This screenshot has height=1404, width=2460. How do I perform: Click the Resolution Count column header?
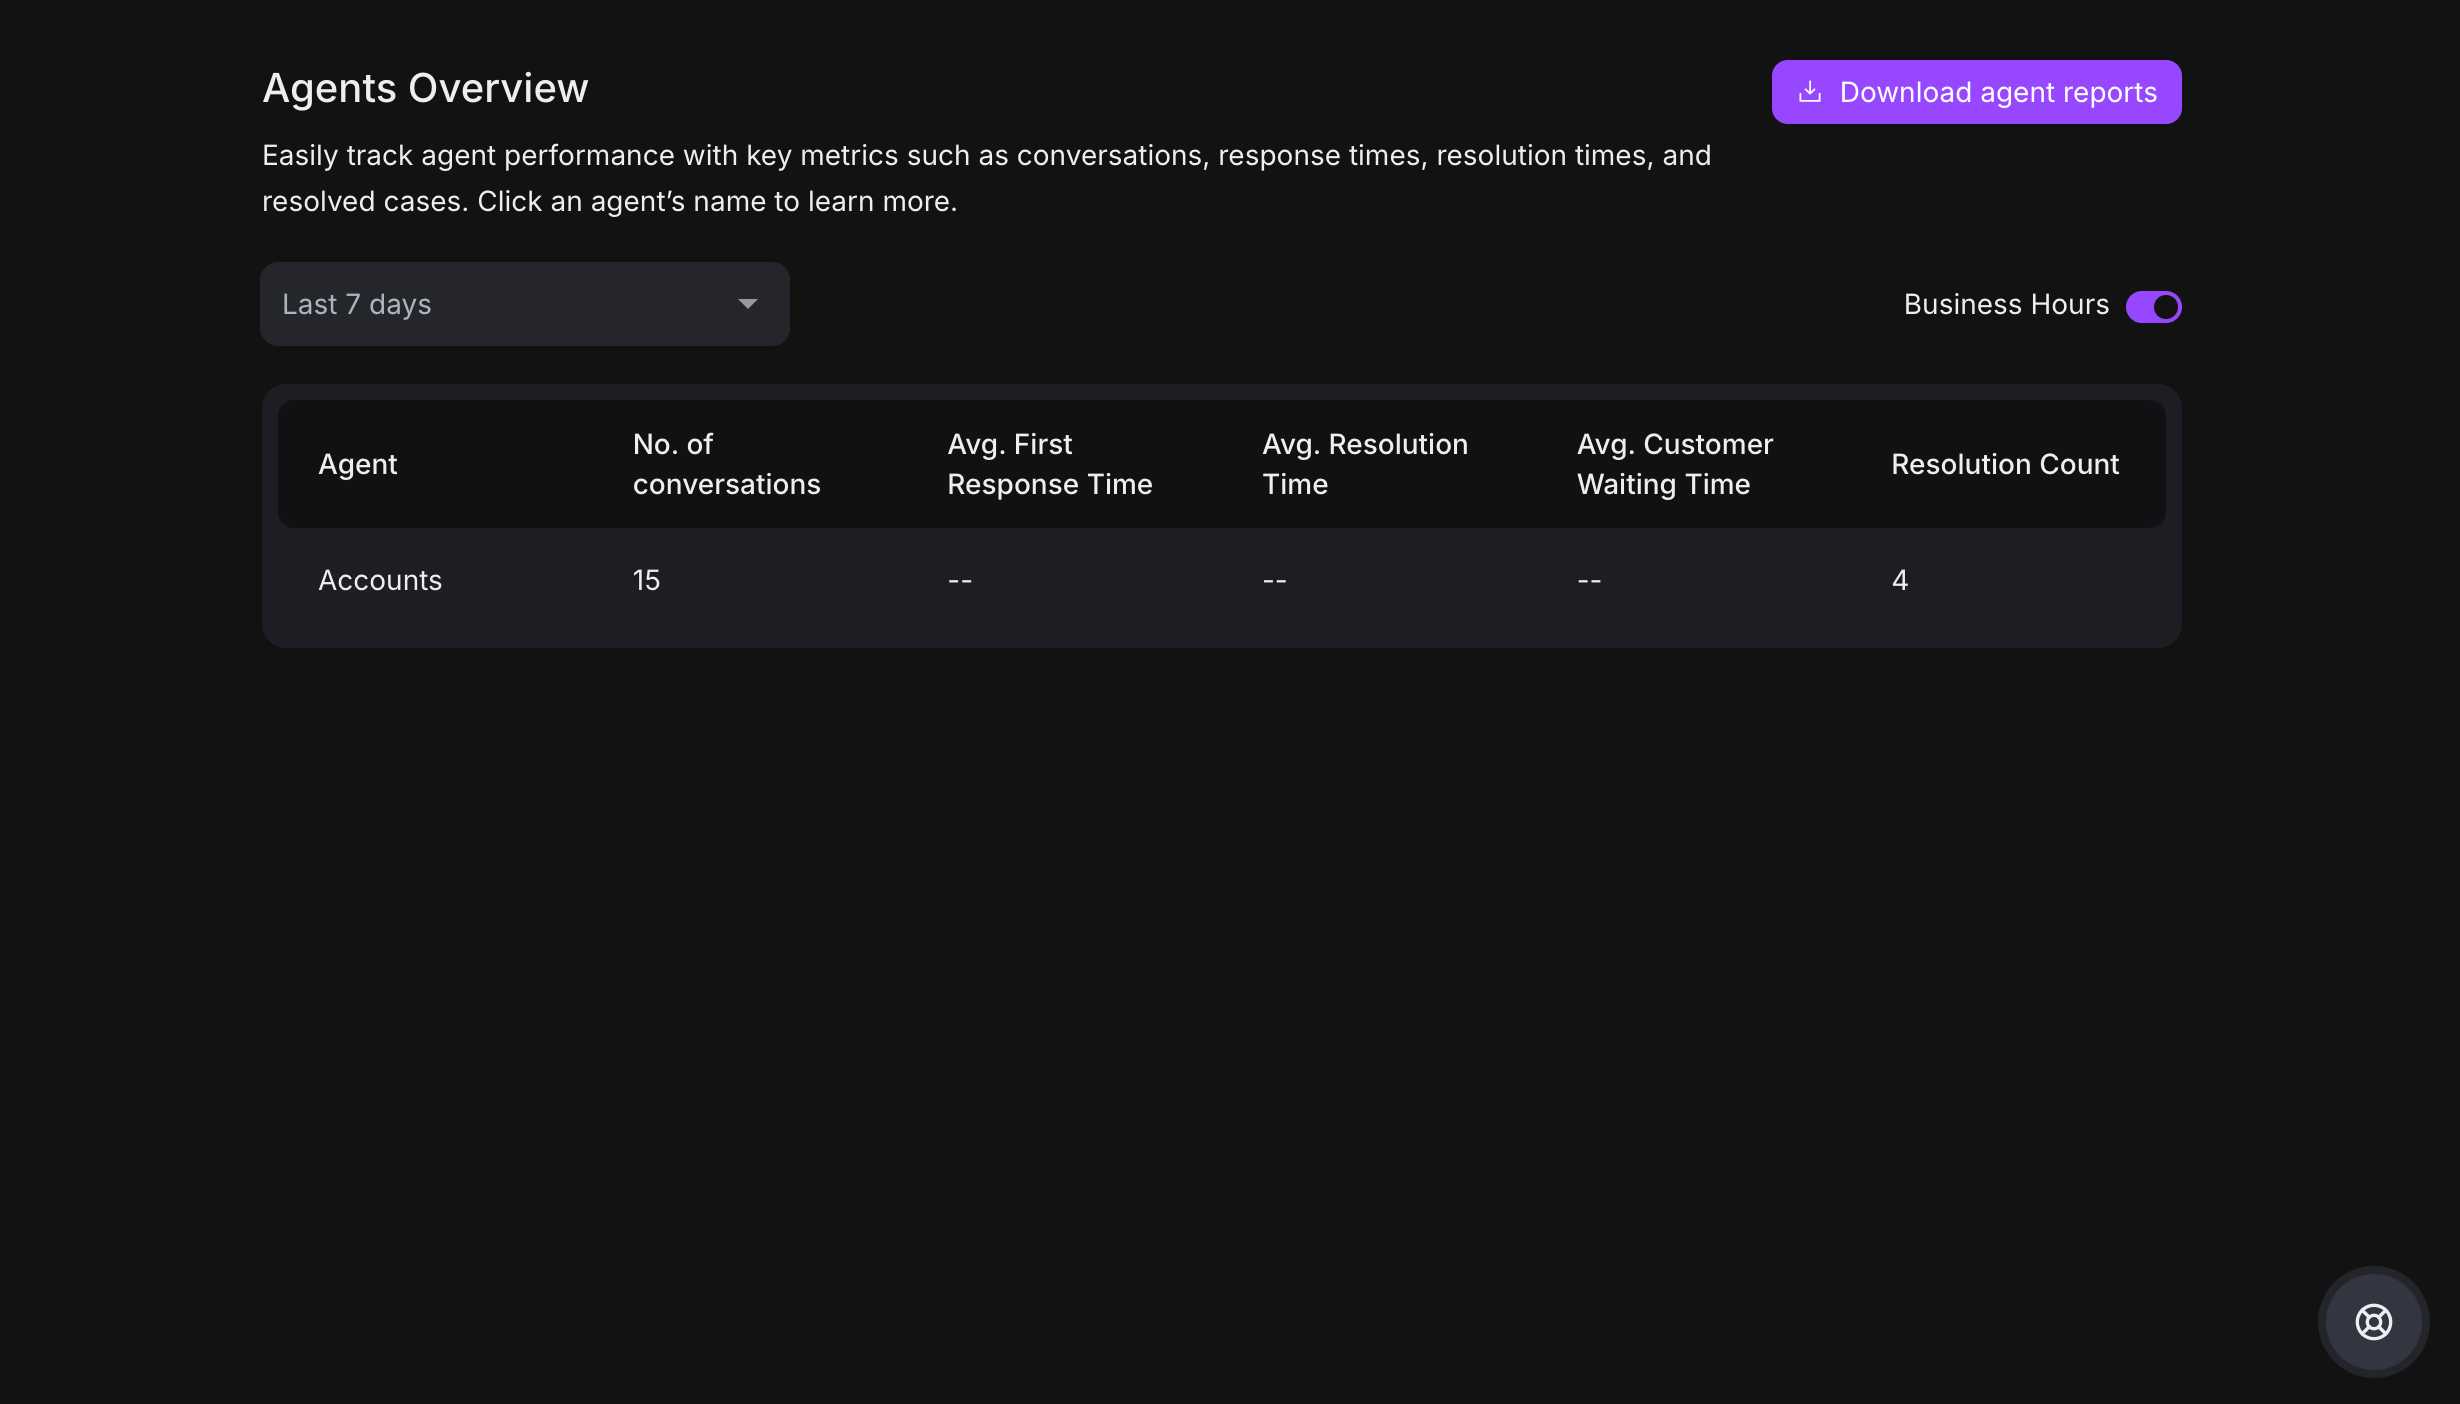[x=2005, y=464]
